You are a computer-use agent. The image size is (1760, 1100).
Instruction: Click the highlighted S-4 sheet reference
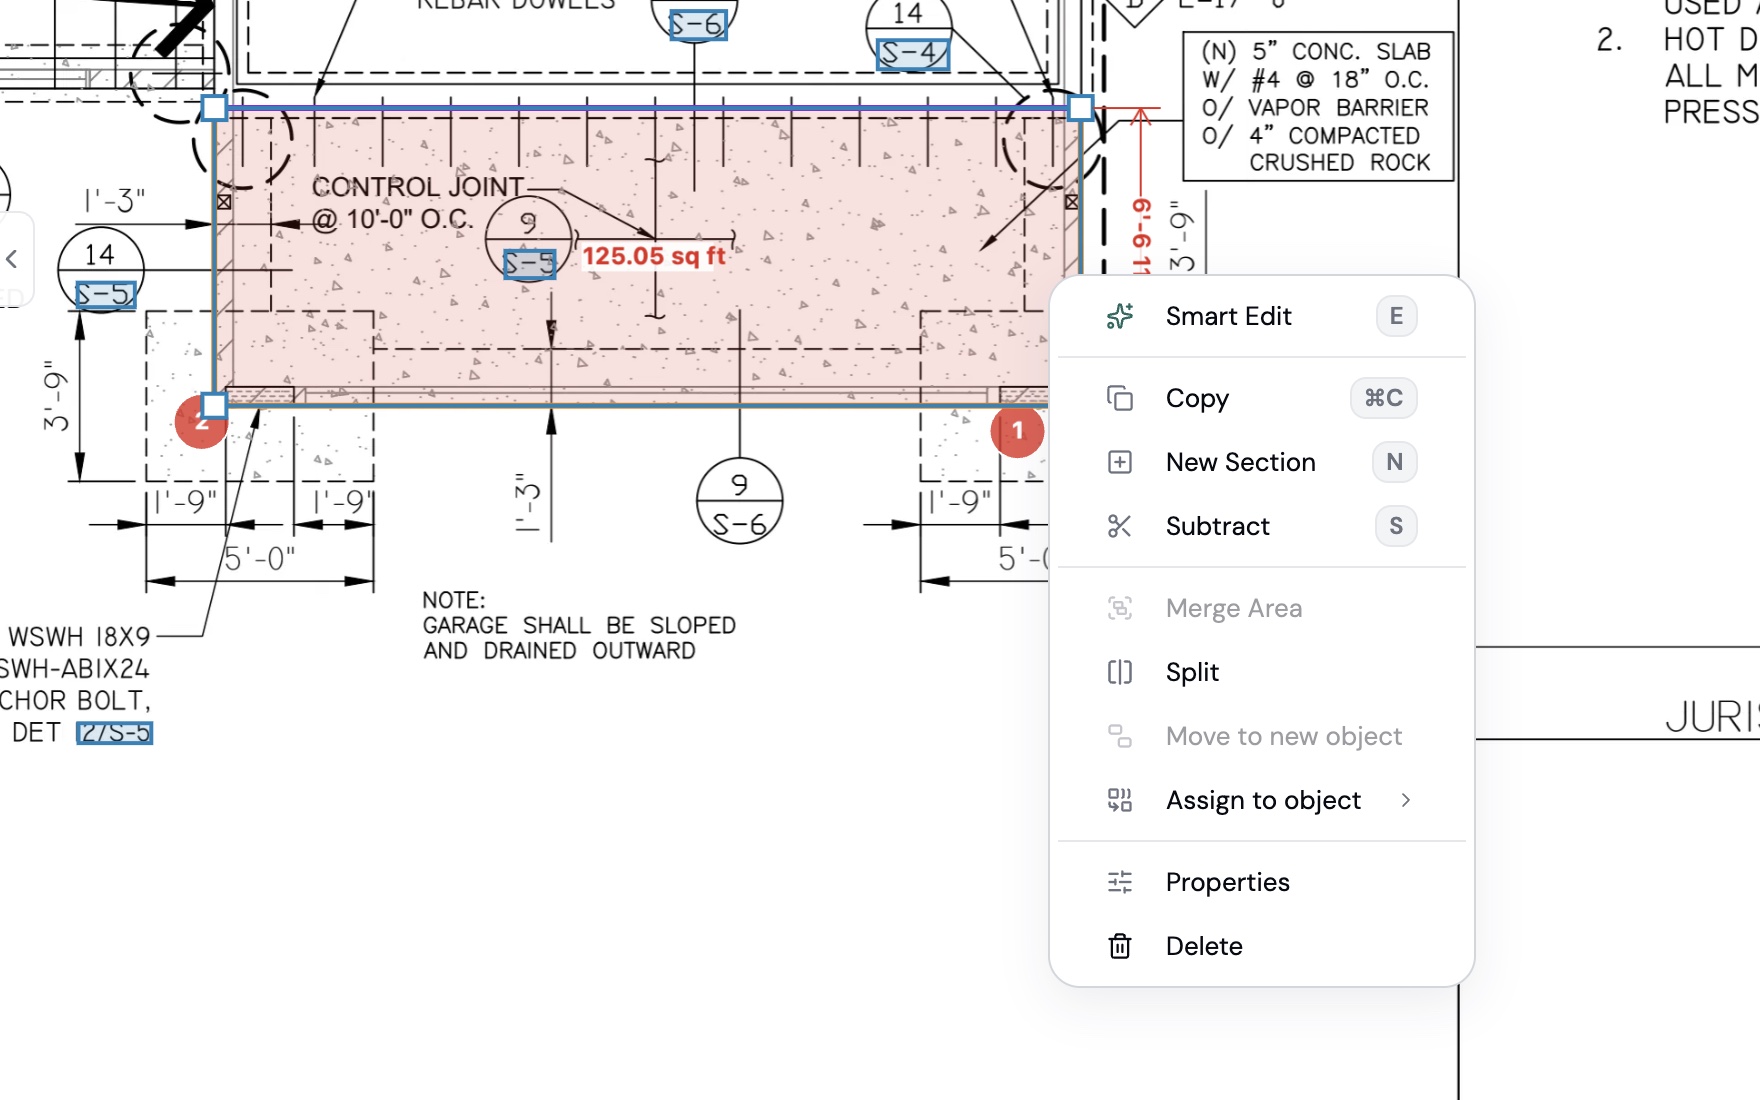tap(913, 53)
